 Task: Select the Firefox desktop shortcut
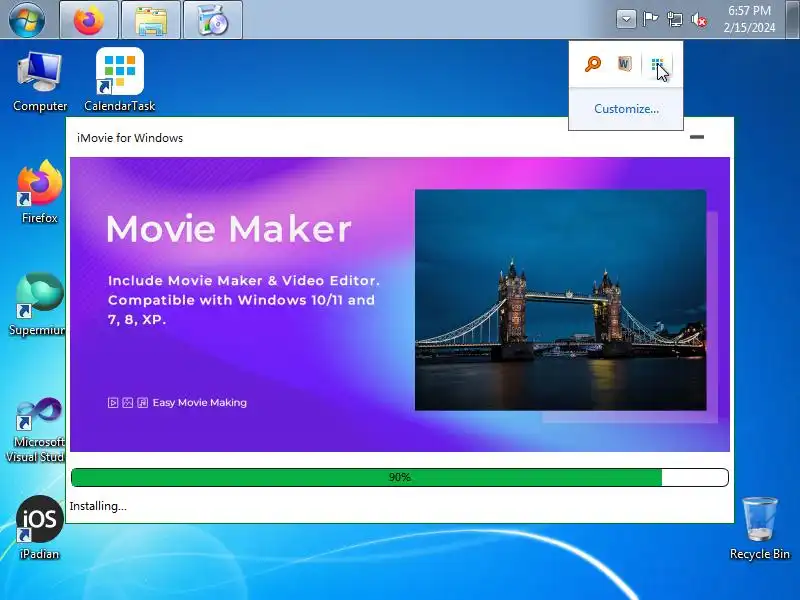(x=39, y=192)
